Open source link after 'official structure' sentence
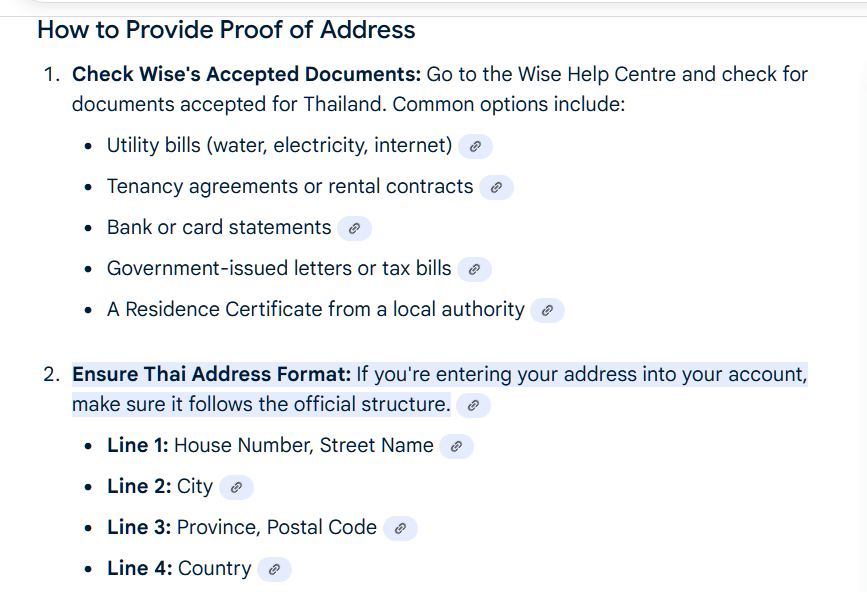 [x=474, y=405]
